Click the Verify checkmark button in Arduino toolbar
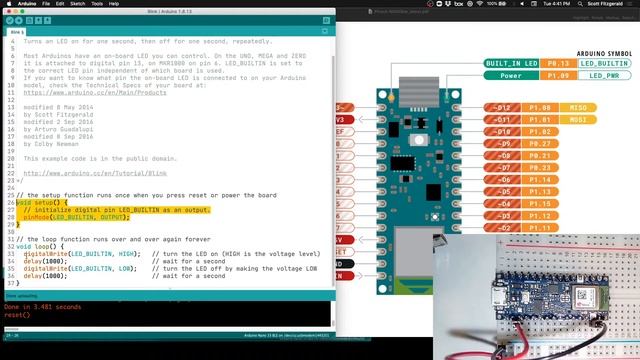The height and width of the screenshot is (360, 640). 10,20
